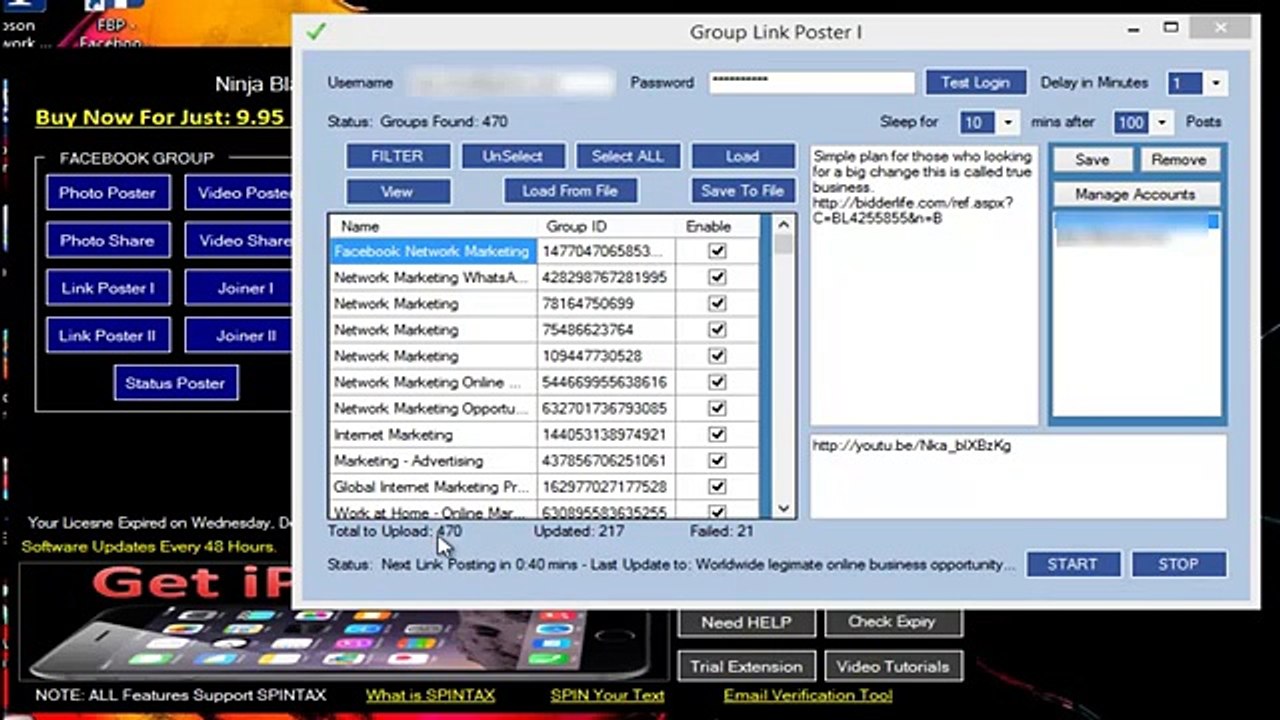
Task: Click the UnSelect button
Action: point(513,156)
